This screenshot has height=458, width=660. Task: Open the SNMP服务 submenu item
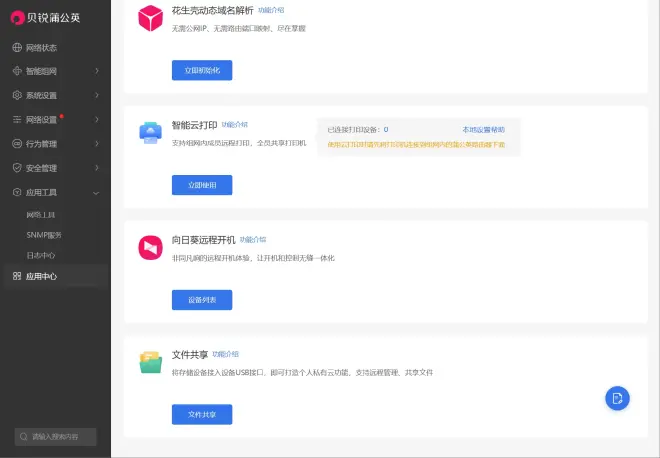[x=44, y=234]
